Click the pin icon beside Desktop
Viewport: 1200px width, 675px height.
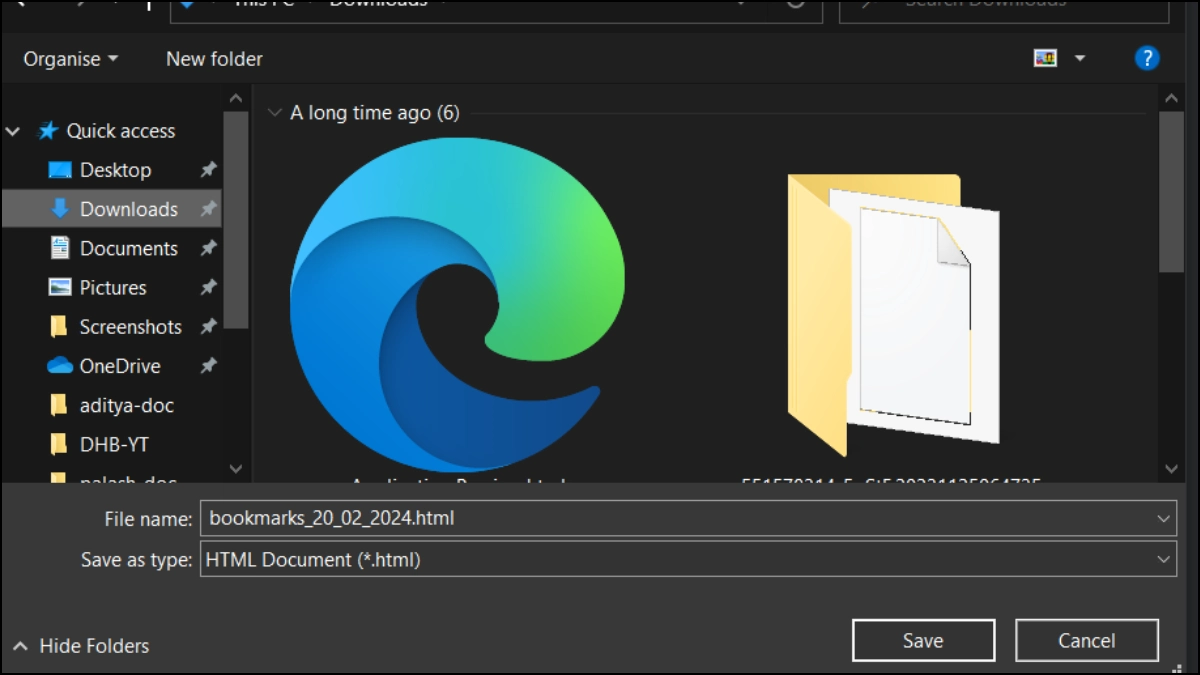point(208,170)
